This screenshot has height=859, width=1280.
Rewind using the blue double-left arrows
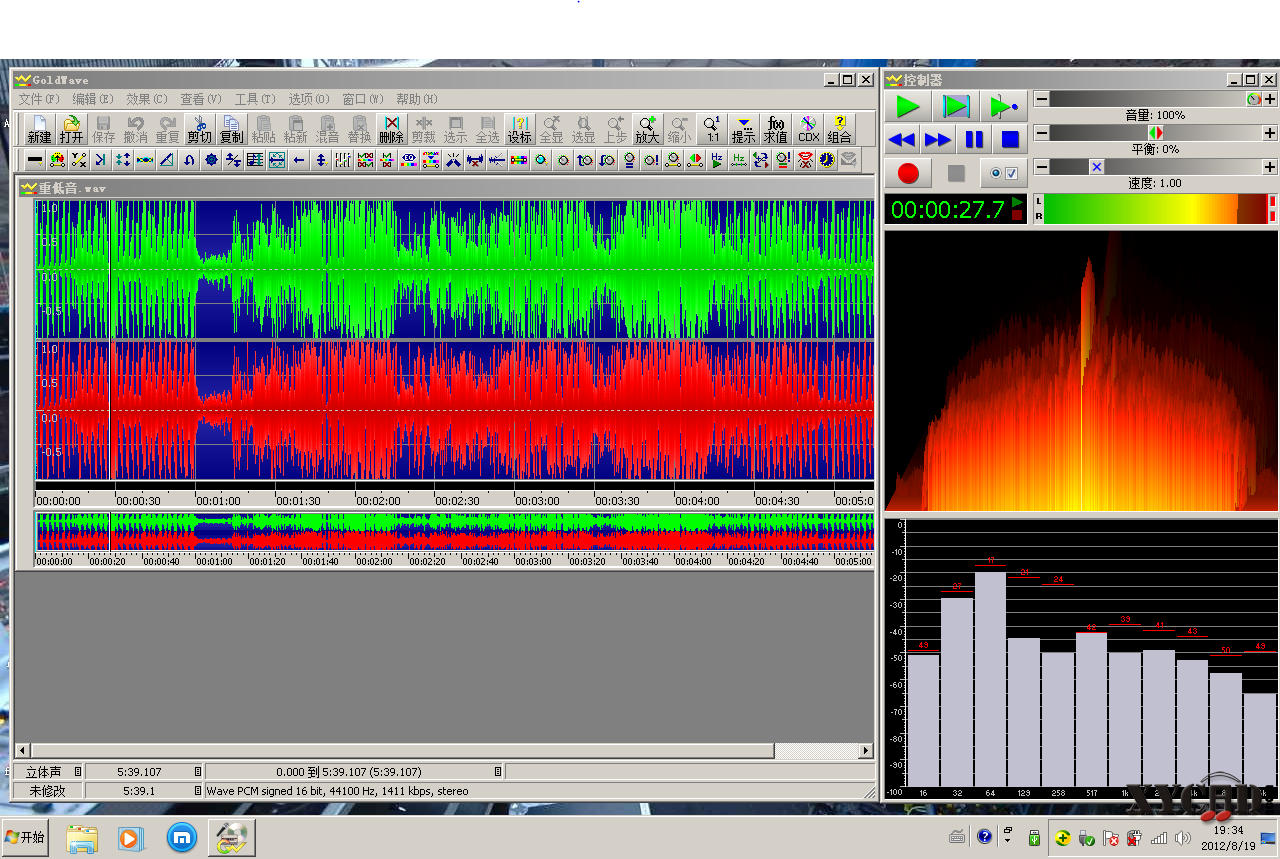[x=902, y=140]
